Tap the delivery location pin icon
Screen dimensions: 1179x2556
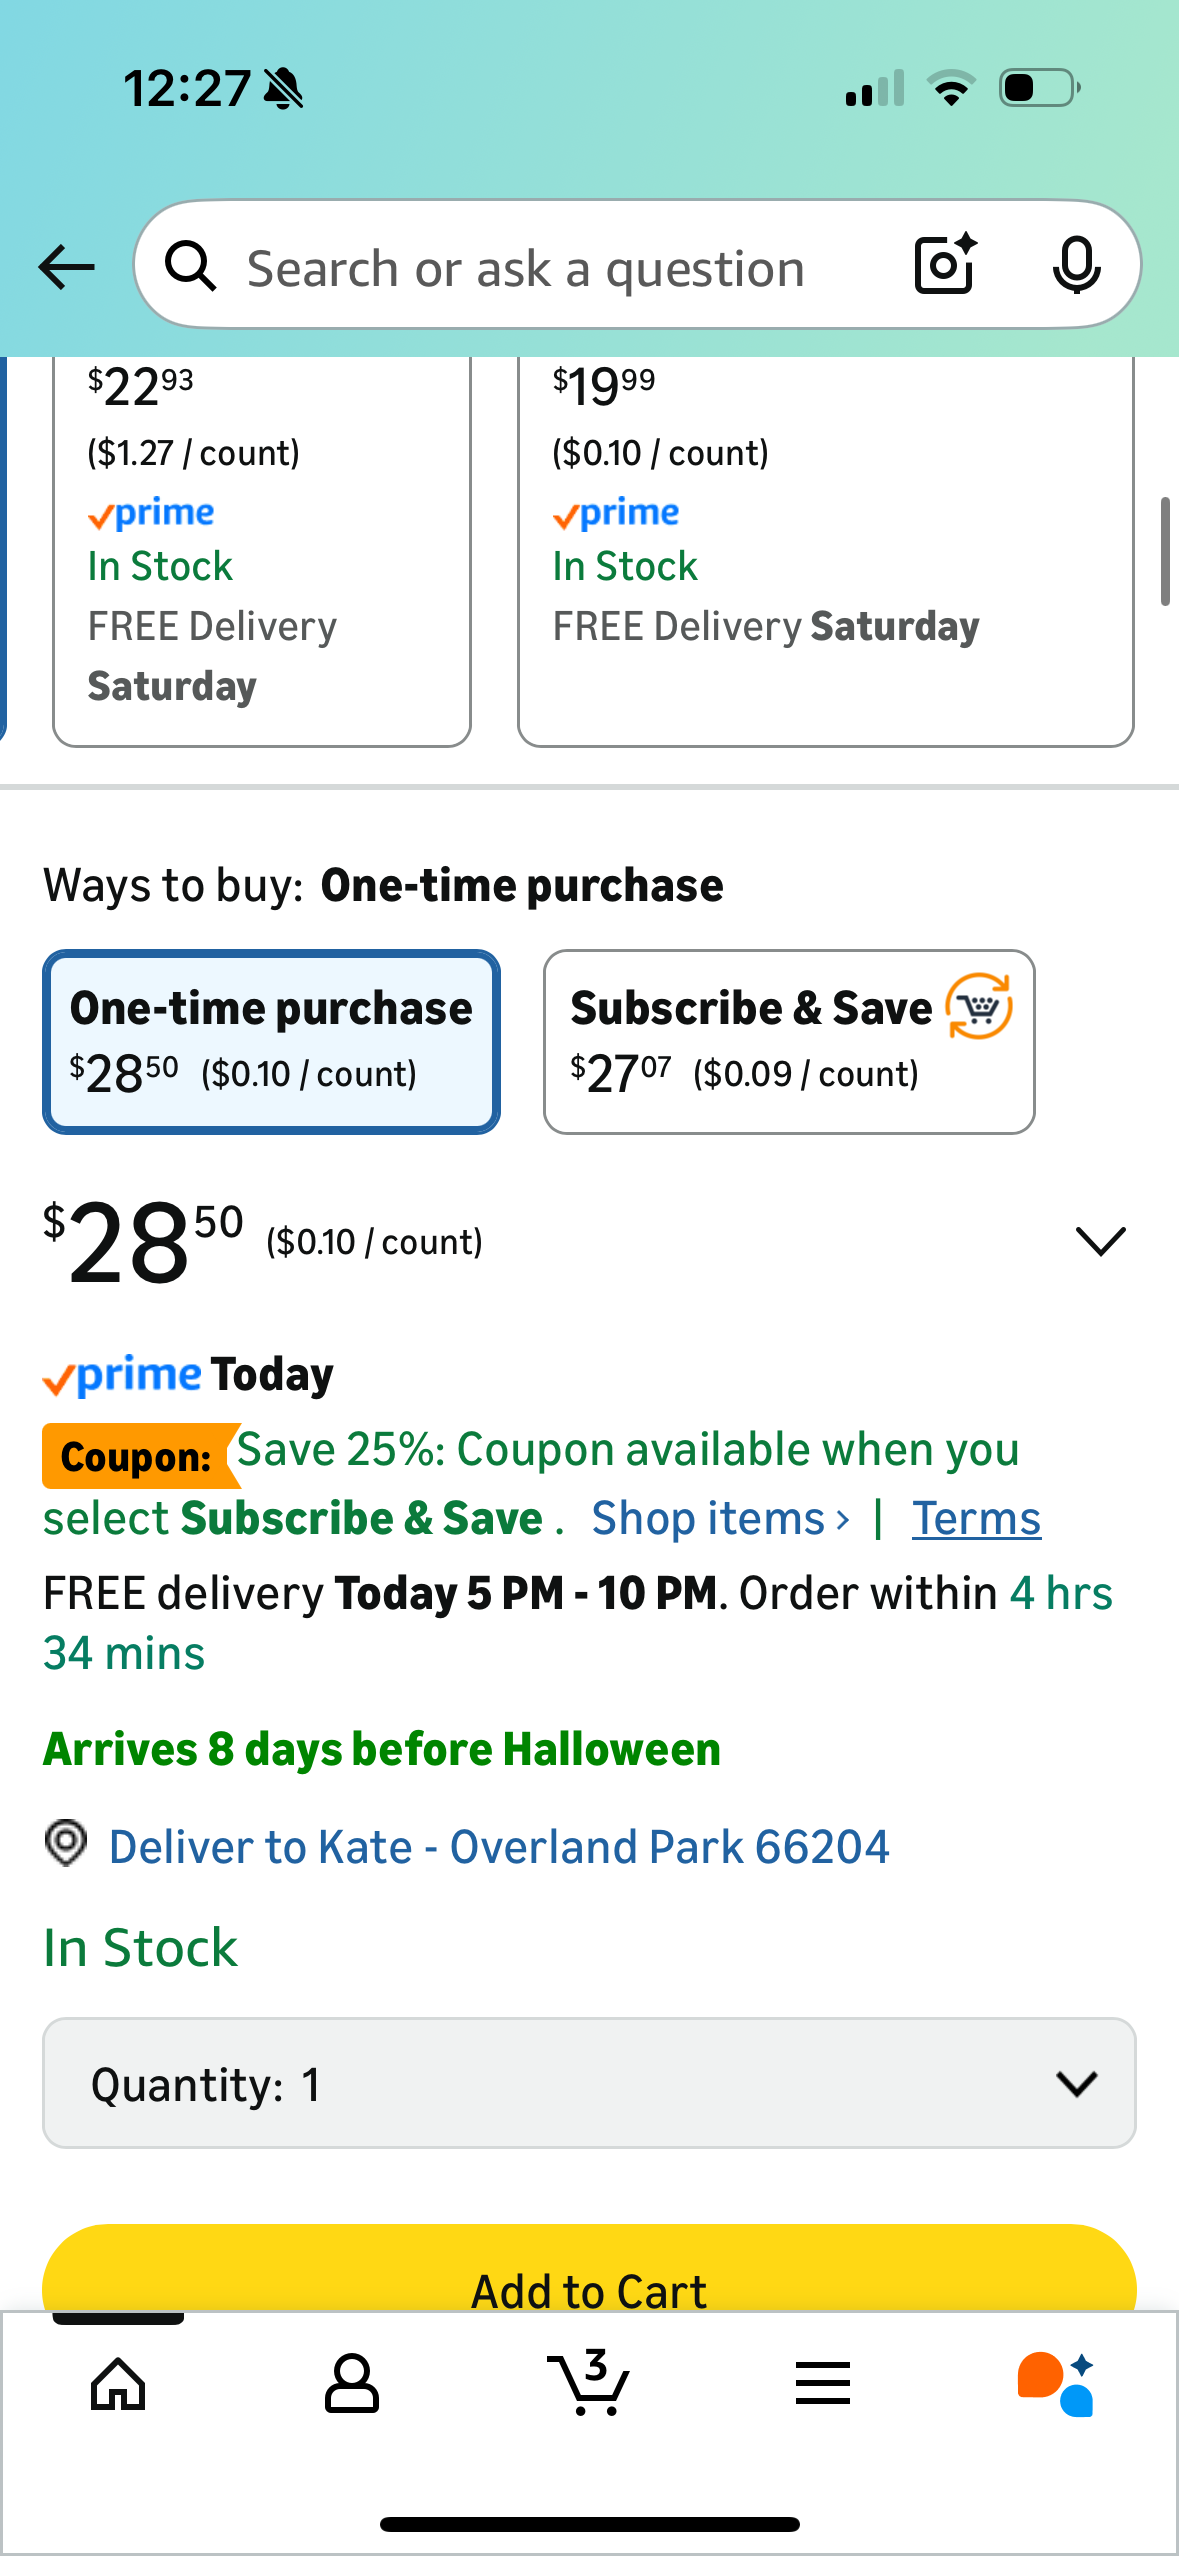click(x=66, y=1843)
